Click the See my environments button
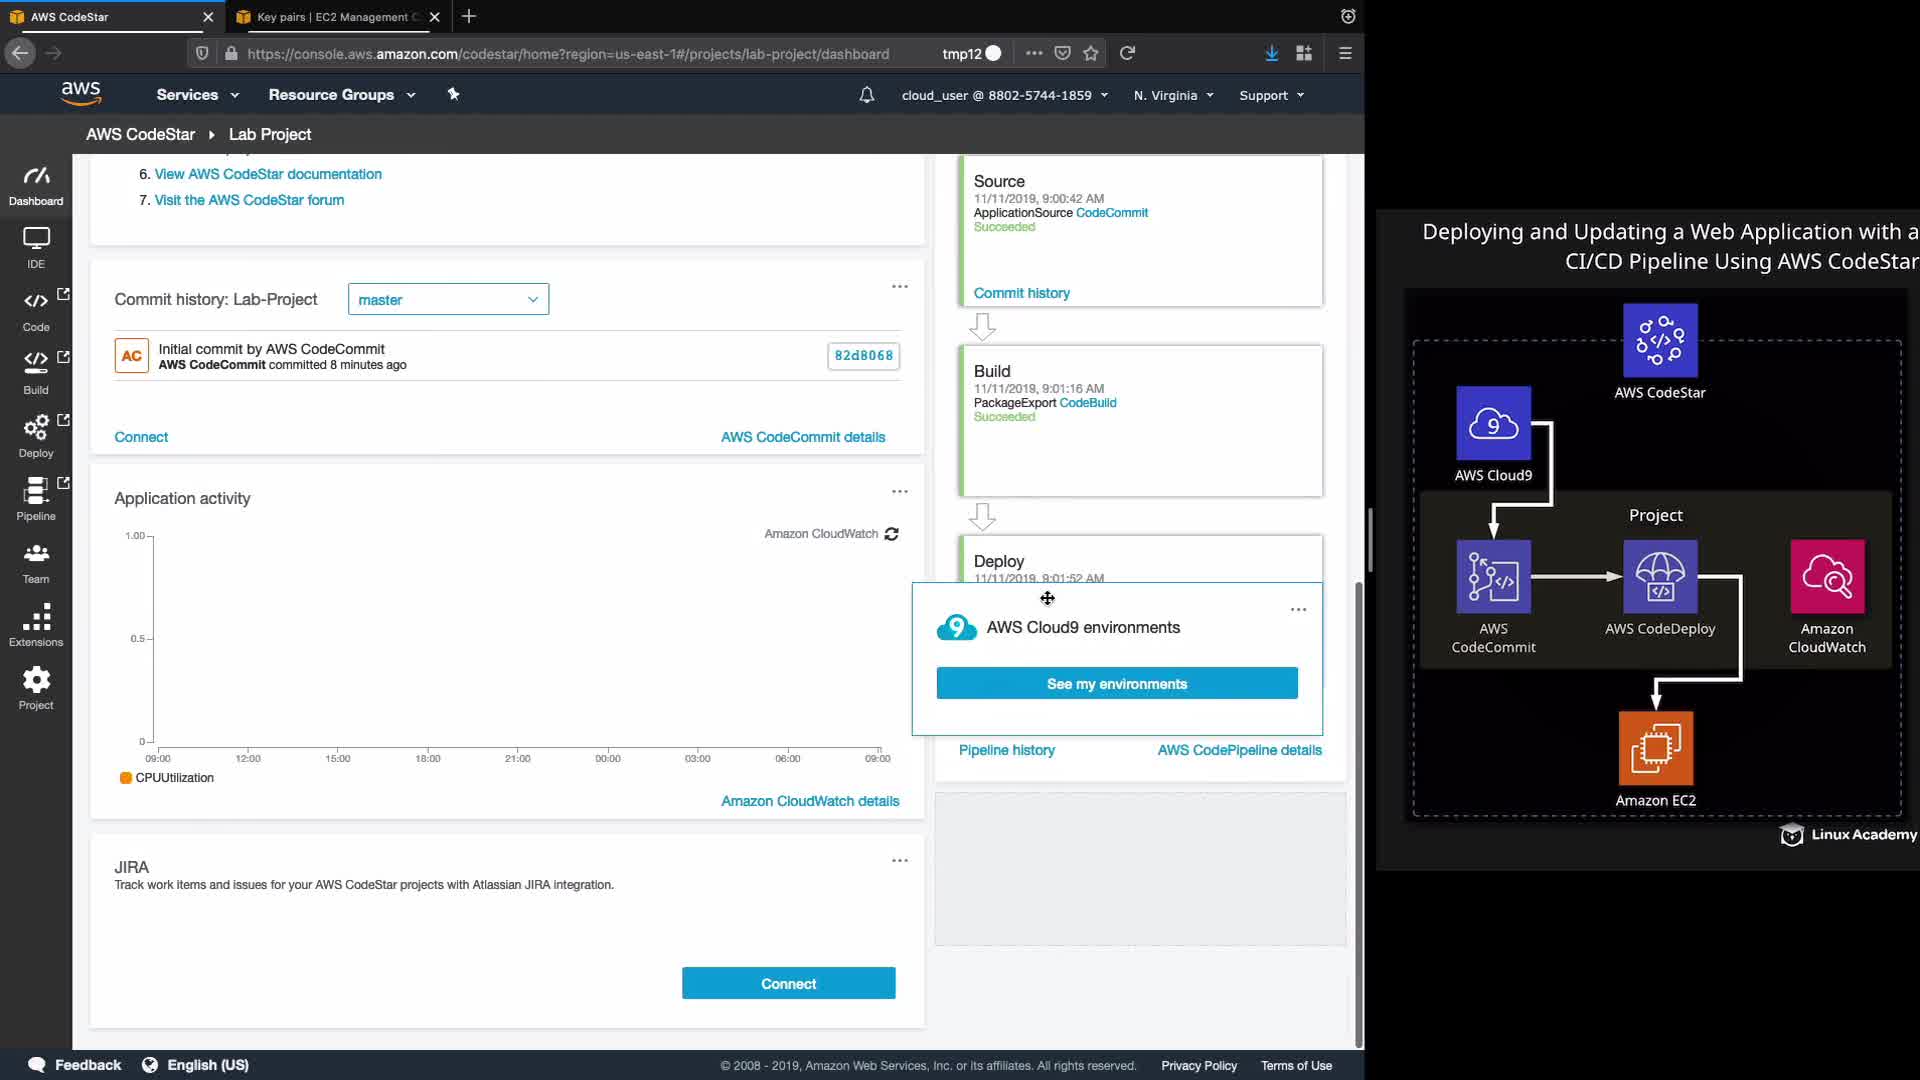 [x=1117, y=684]
